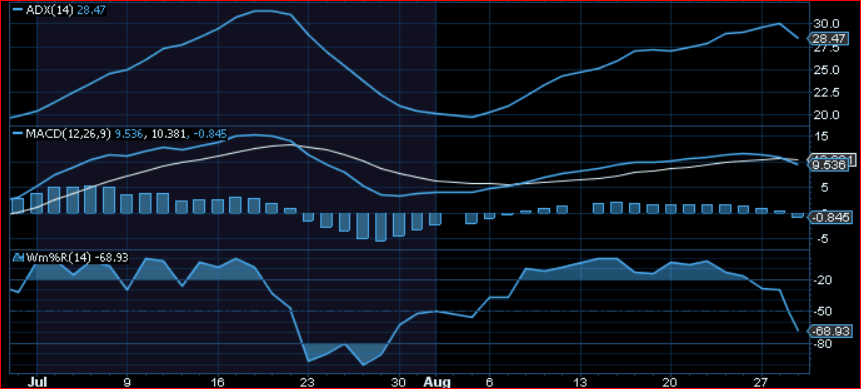Image resolution: width=861 pixels, height=389 pixels.
Task: Click the -80 level on Wm%R axis
Action: pyautogui.click(x=824, y=343)
